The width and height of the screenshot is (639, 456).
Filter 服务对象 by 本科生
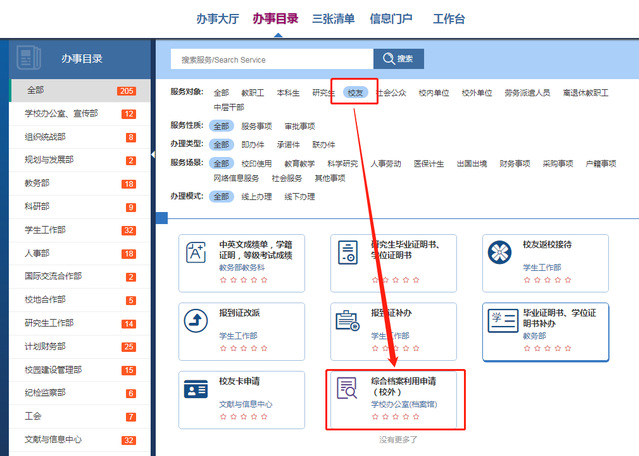(288, 93)
